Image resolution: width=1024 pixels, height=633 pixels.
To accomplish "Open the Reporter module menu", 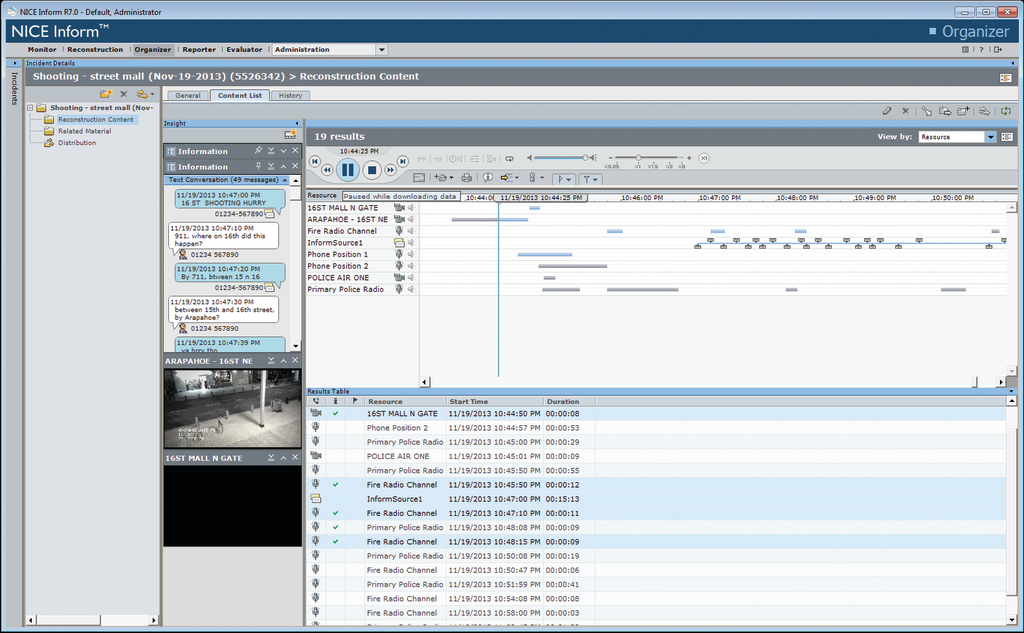I will (x=198, y=49).
